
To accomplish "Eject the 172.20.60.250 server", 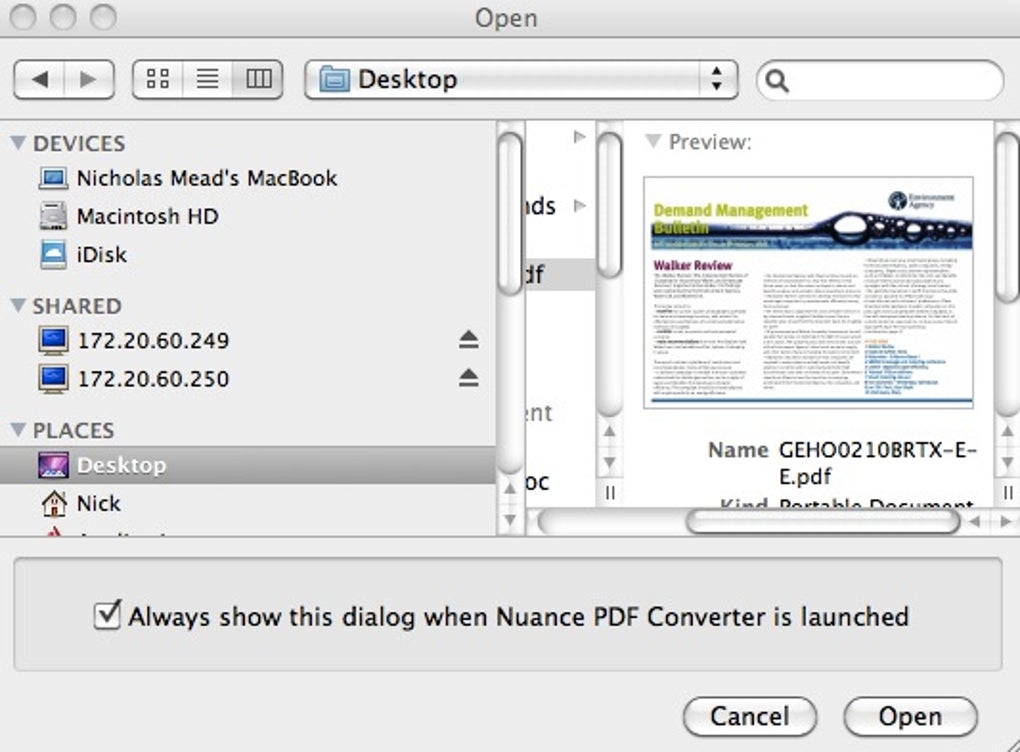I will [468, 378].
